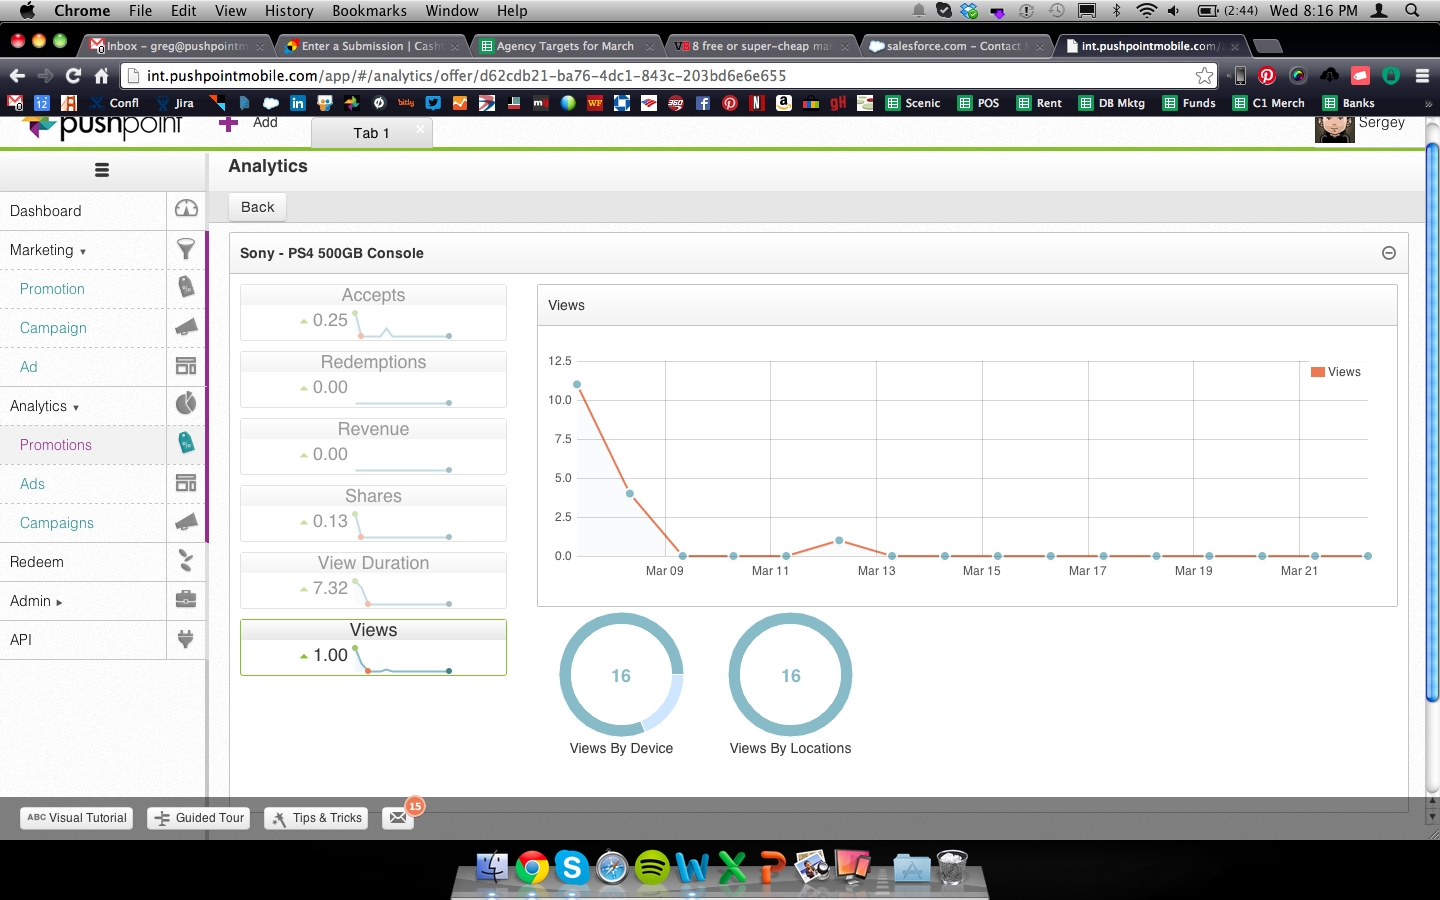Switch to the Inbox Gmail tab
This screenshot has width=1440, height=900.
(x=177, y=46)
